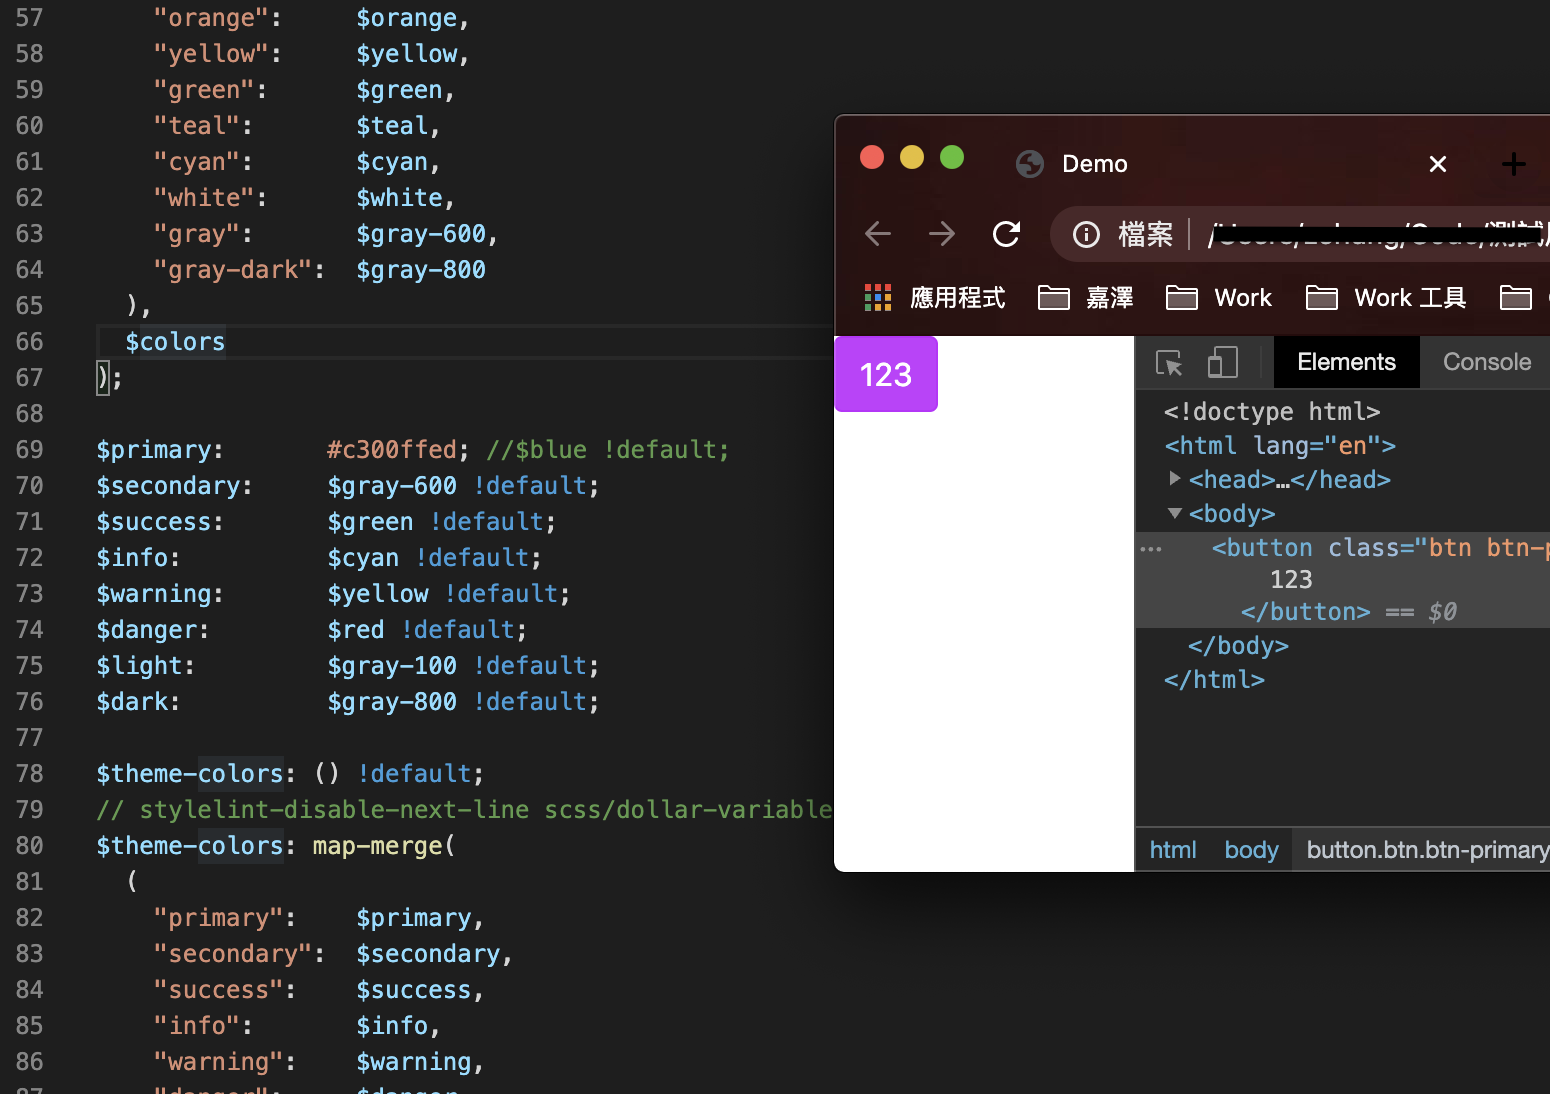Click the Demo browser tab title
This screenshot has width=1550, height=1094.
point(1094,163)
